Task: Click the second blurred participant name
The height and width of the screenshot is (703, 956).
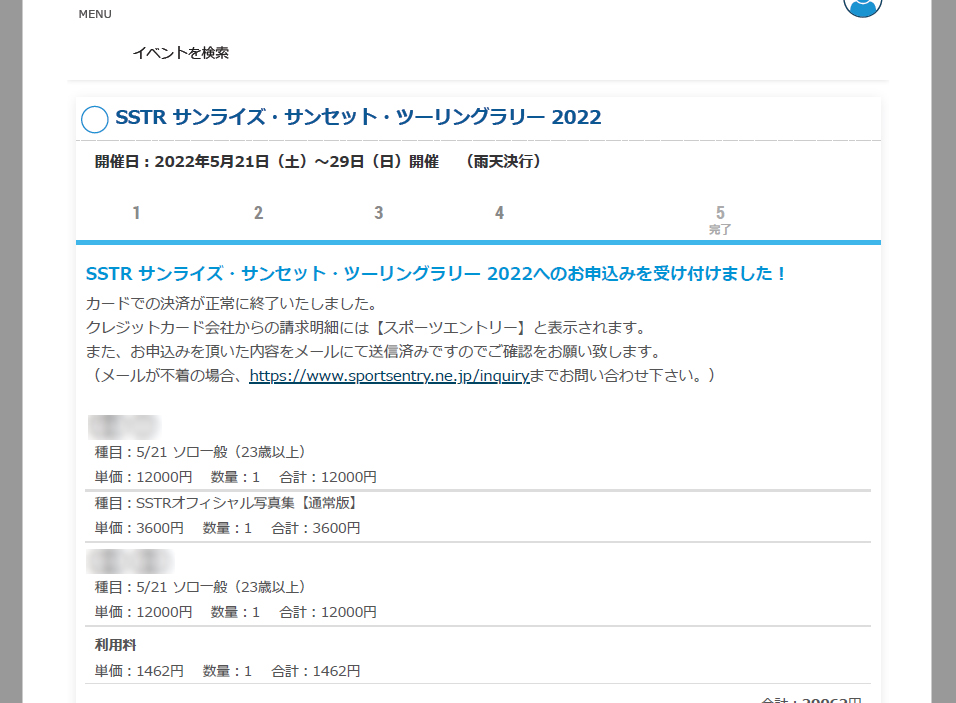Action: 130,561
